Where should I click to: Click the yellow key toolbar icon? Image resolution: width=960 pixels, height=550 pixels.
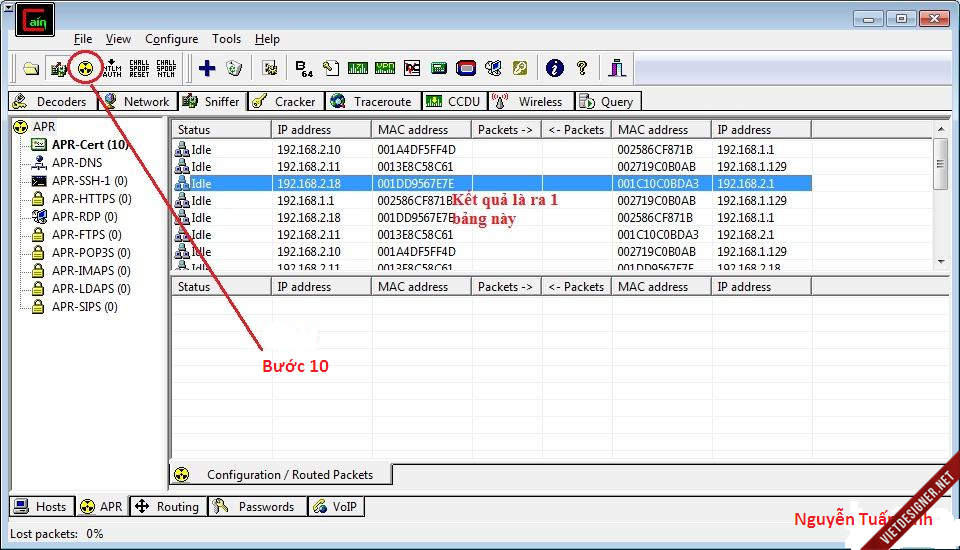pos(520,68)
